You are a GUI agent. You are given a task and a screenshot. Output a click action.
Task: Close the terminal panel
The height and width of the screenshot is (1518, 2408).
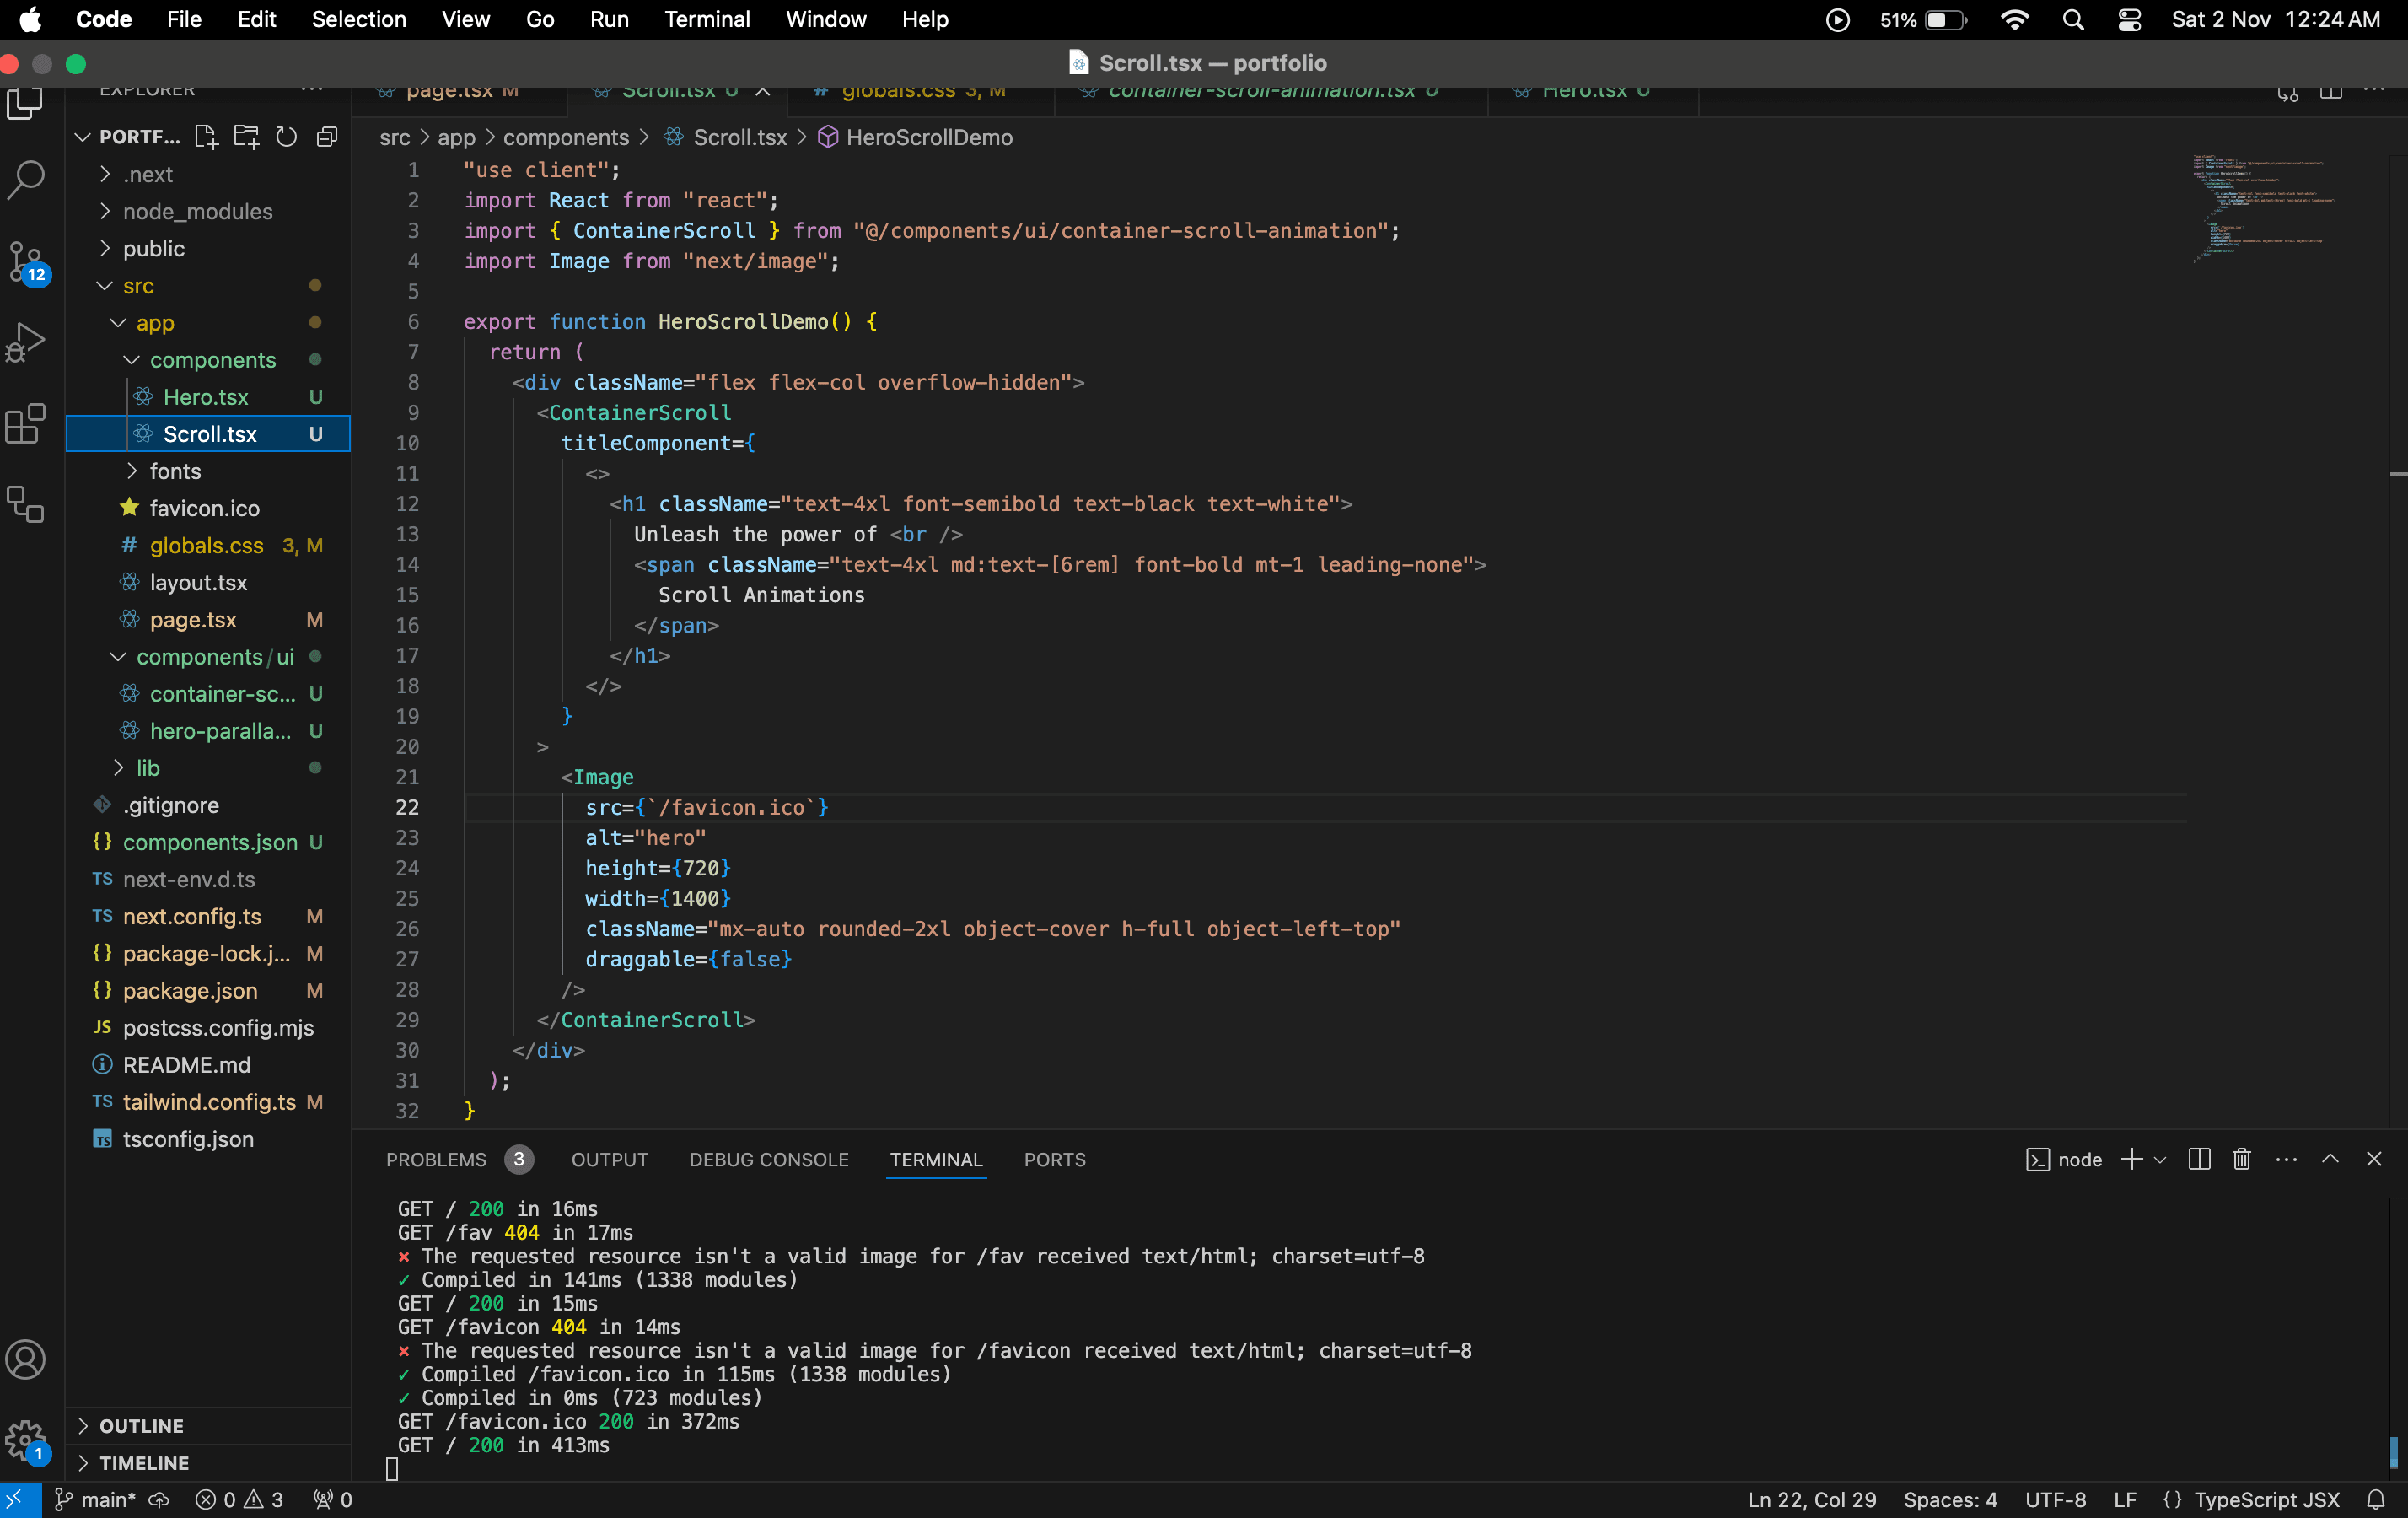(2374, 1159)
